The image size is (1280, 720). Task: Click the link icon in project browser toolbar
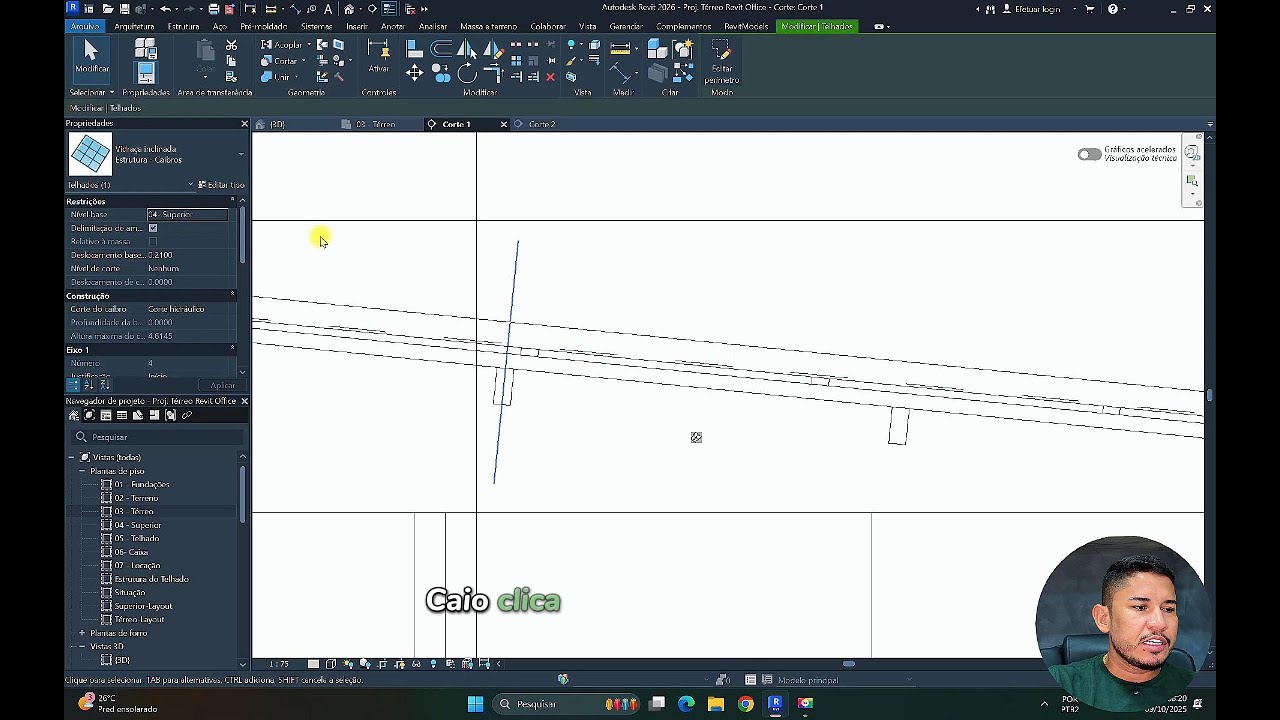[x=187, y=415]
